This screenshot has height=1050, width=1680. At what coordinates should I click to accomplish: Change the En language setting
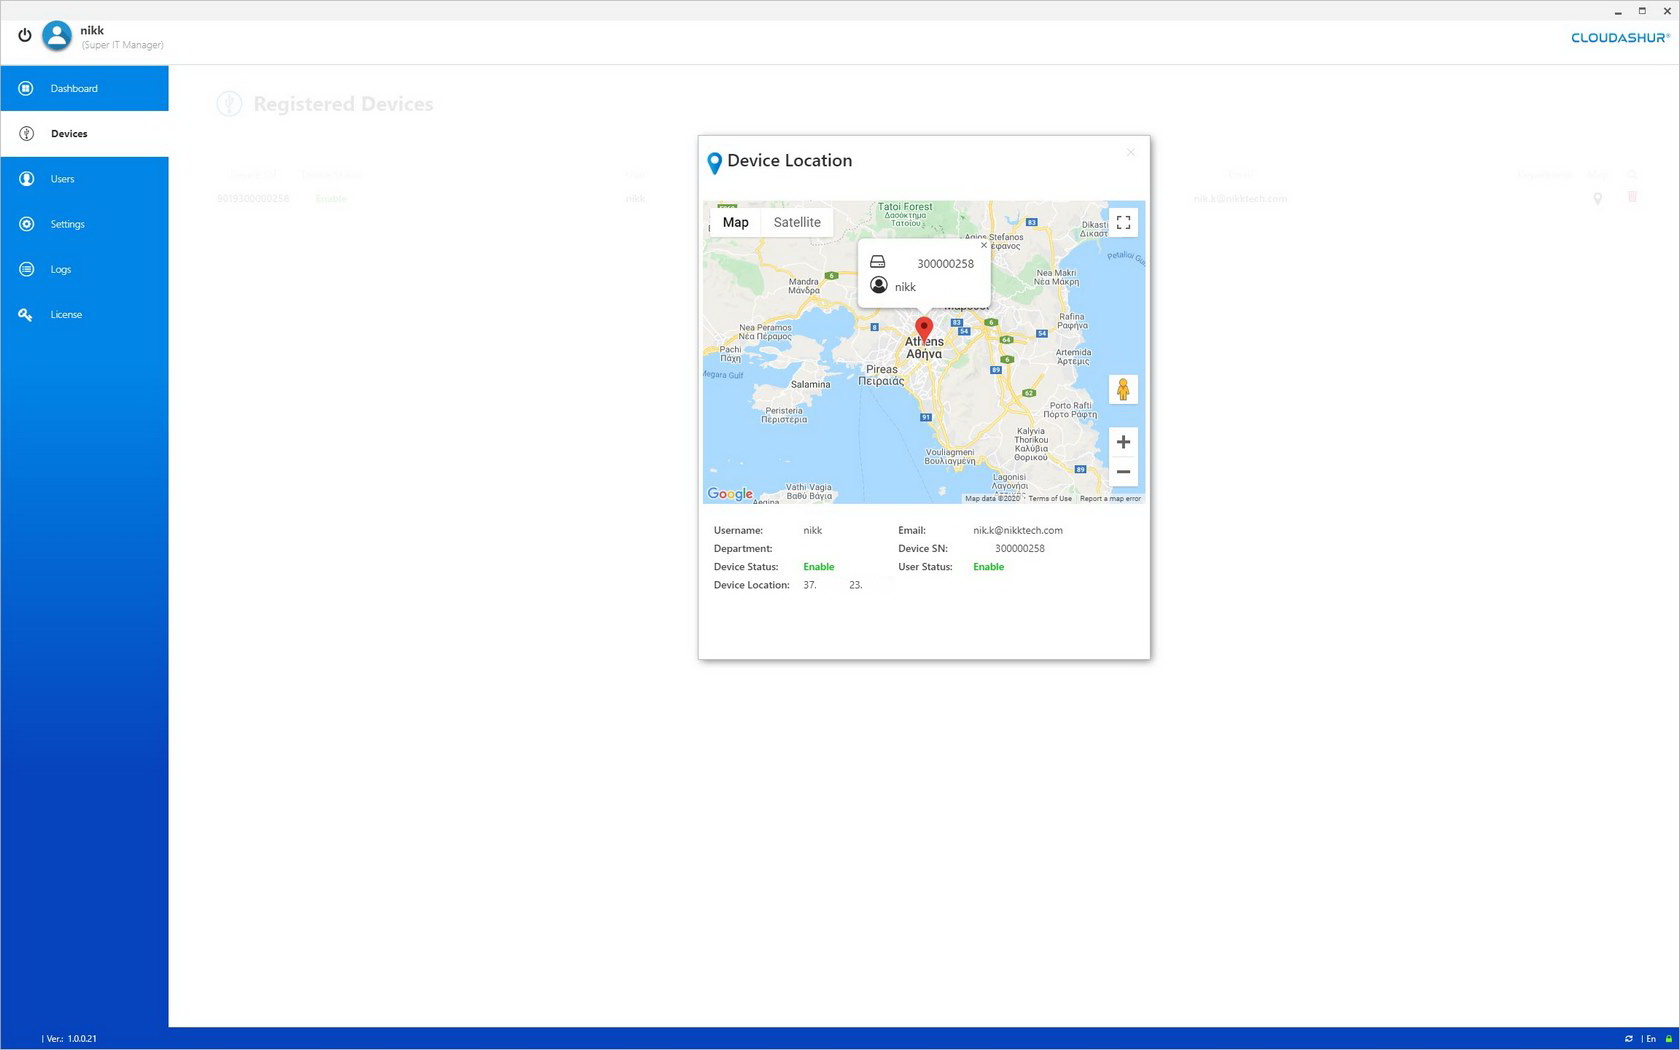(x=1650, y=1039)
